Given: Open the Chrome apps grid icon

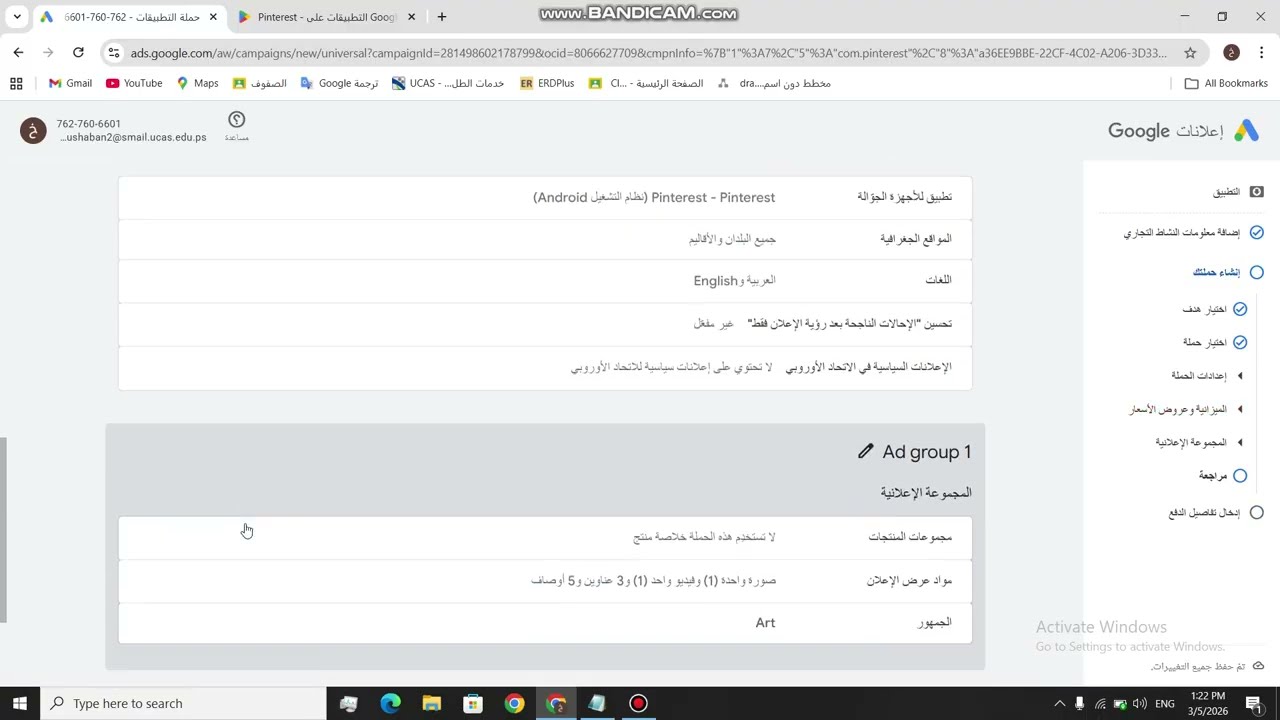Looking at the screenshot, I should tap(16, 84).
